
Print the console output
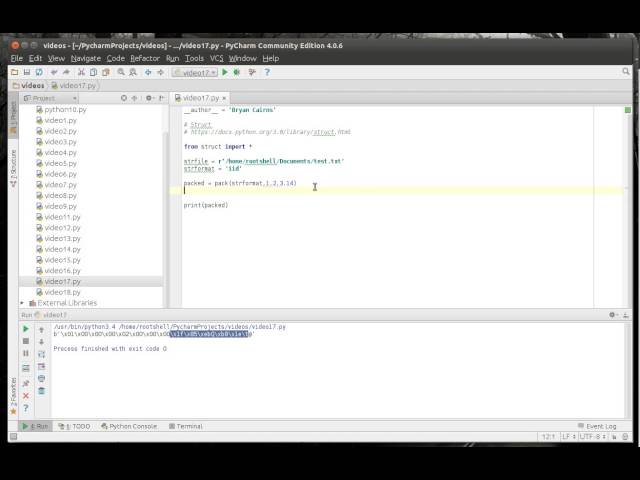point(41,379)
